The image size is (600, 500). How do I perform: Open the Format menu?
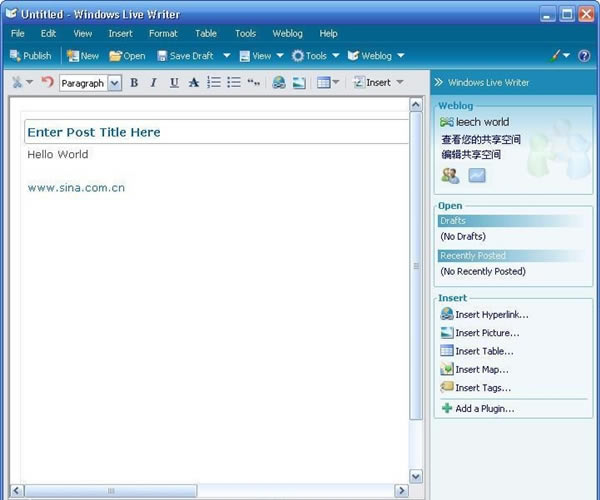[163, 33]
